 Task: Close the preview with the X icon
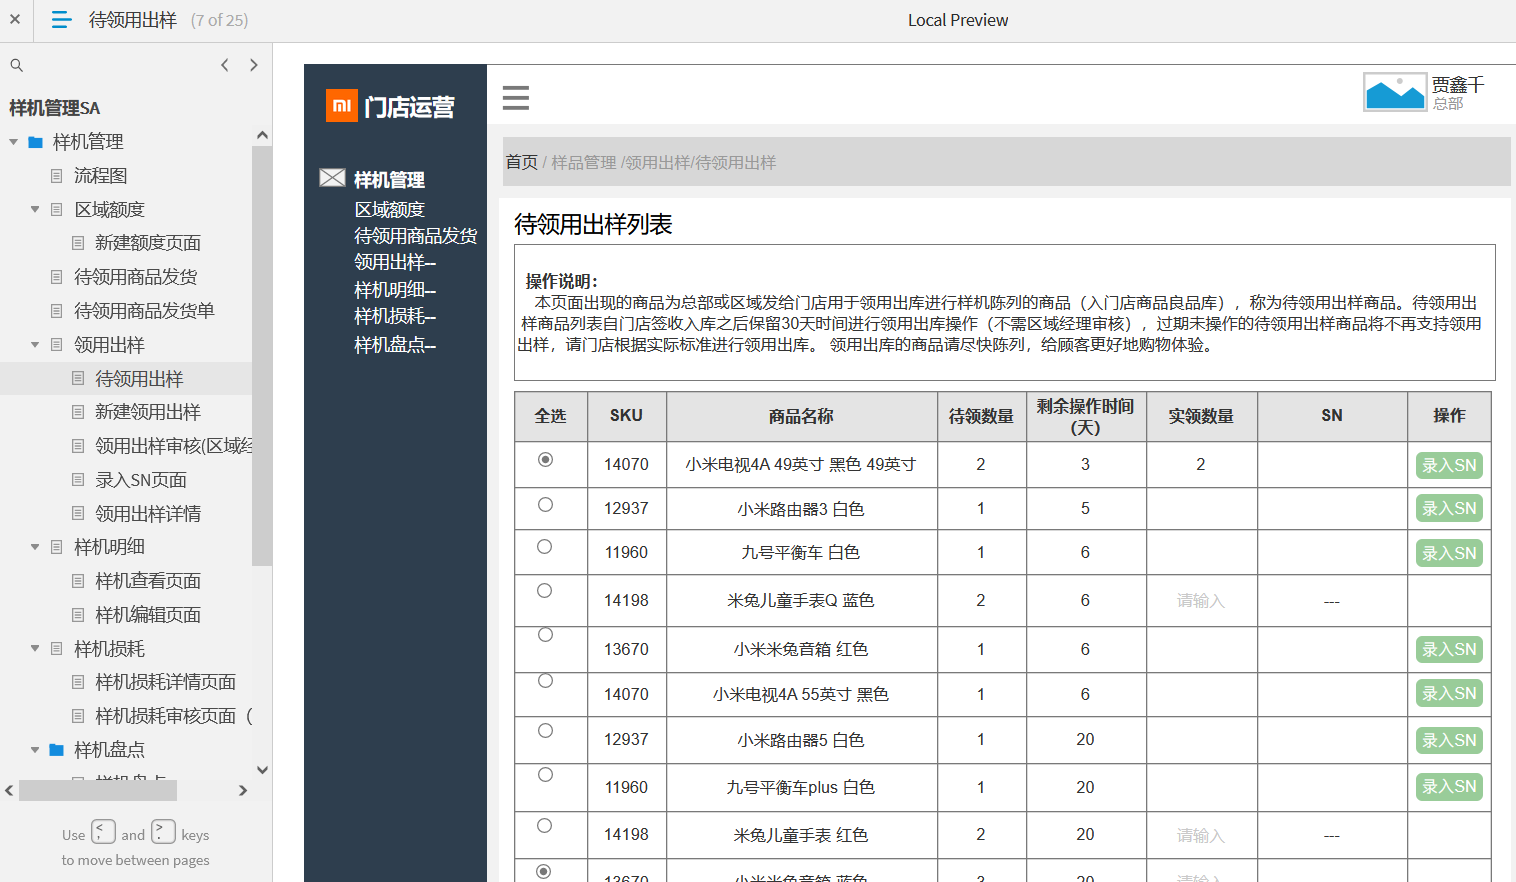(x=15, y=20)
